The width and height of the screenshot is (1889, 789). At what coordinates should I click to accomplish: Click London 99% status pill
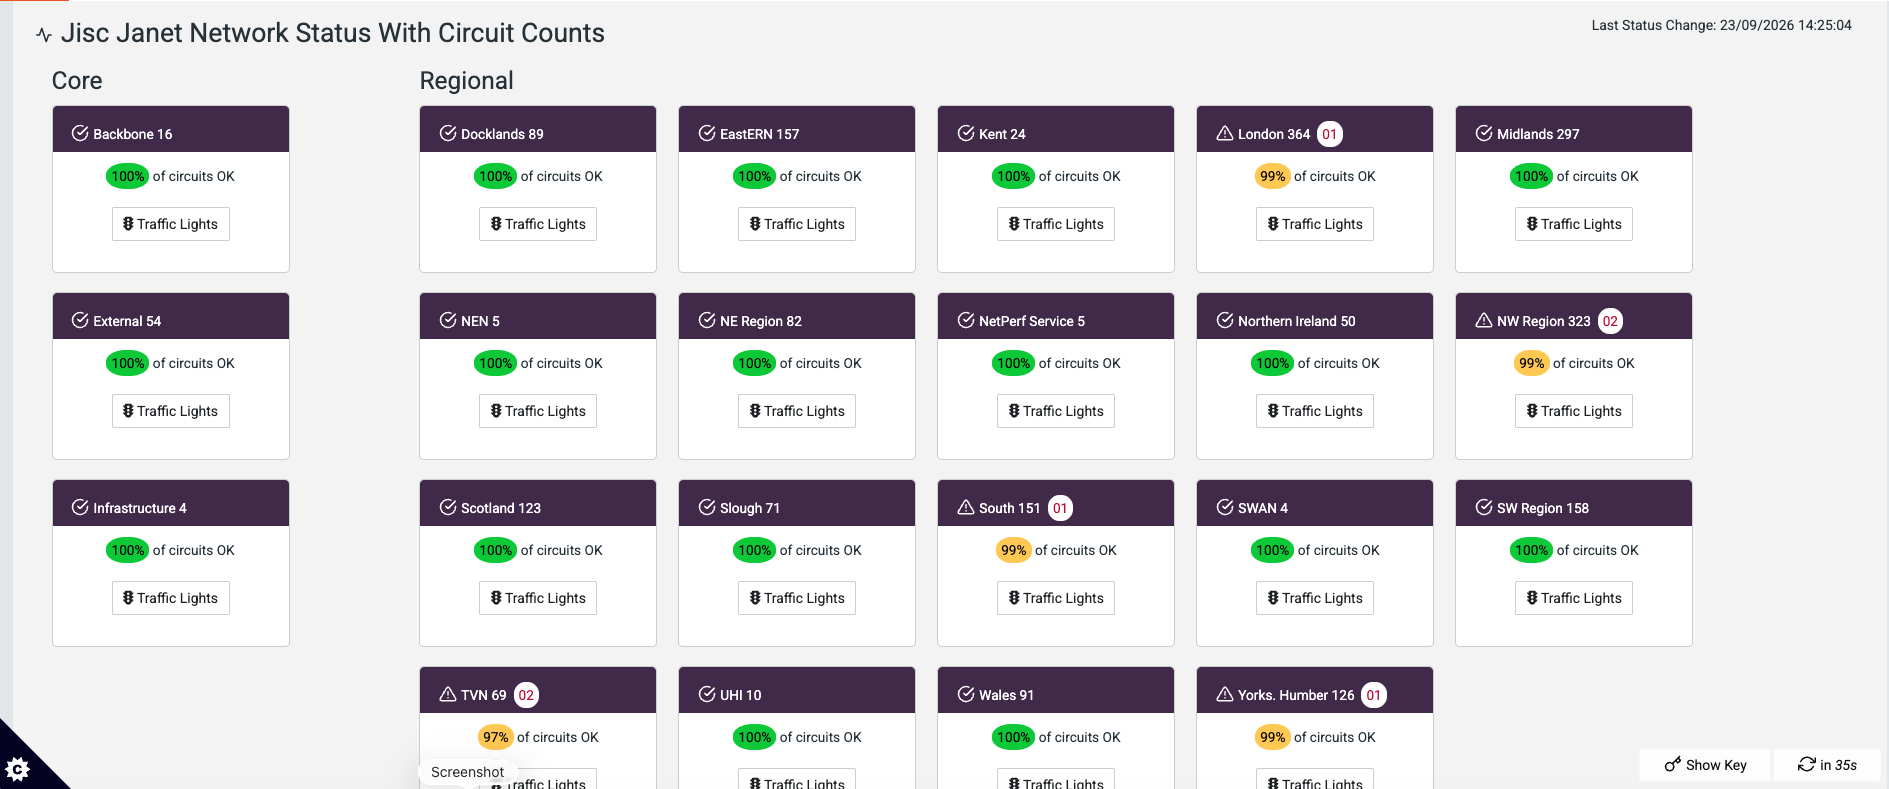[1272, 176]
